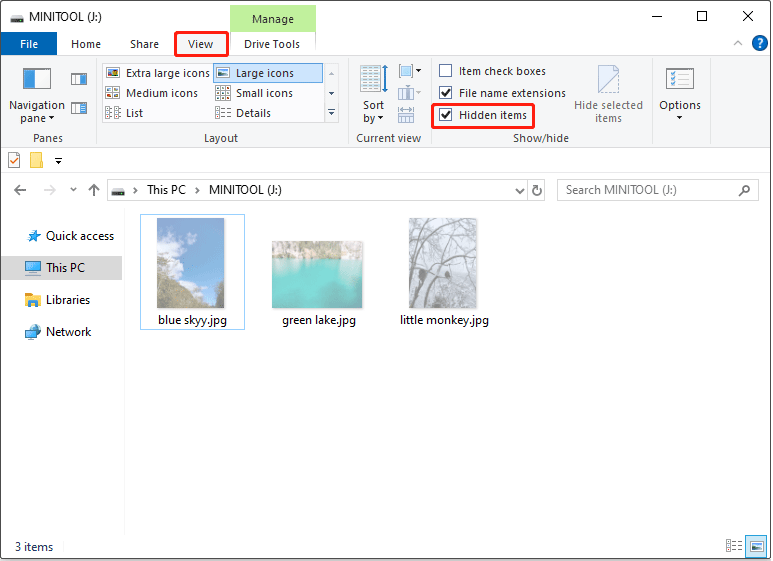Uncheck File name extensions
The width and height of the screenshot is (773, 561).
point(446,93)
